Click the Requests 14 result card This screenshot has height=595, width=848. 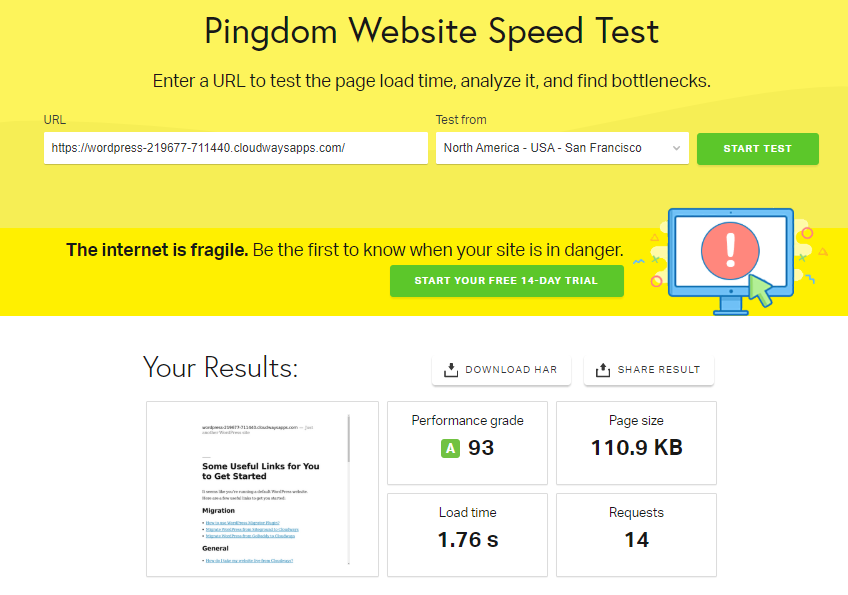pos(636,535)
